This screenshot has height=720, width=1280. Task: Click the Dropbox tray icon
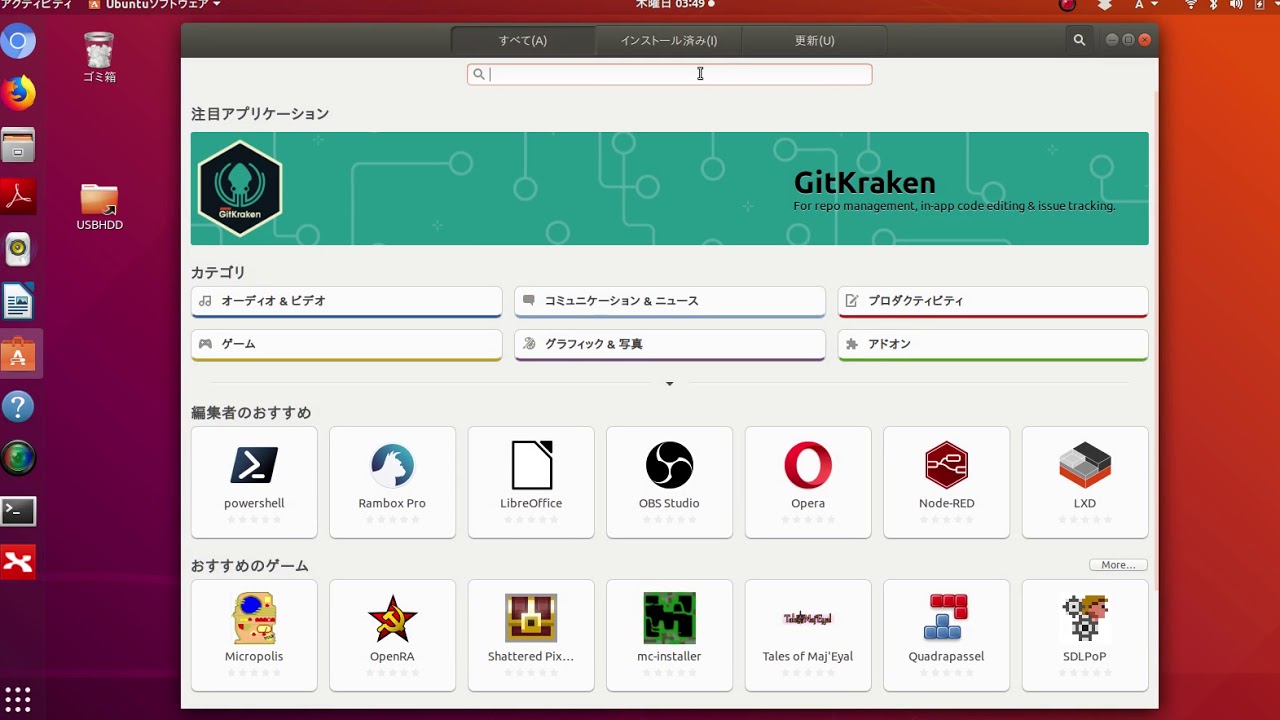1105,5
